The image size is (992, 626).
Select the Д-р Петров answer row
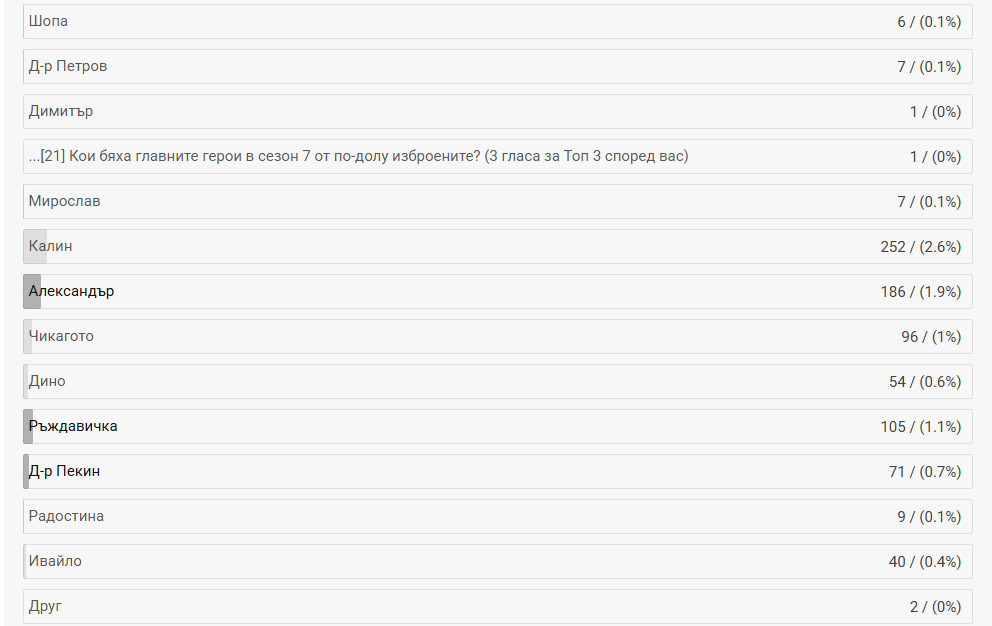coord(497,67)
